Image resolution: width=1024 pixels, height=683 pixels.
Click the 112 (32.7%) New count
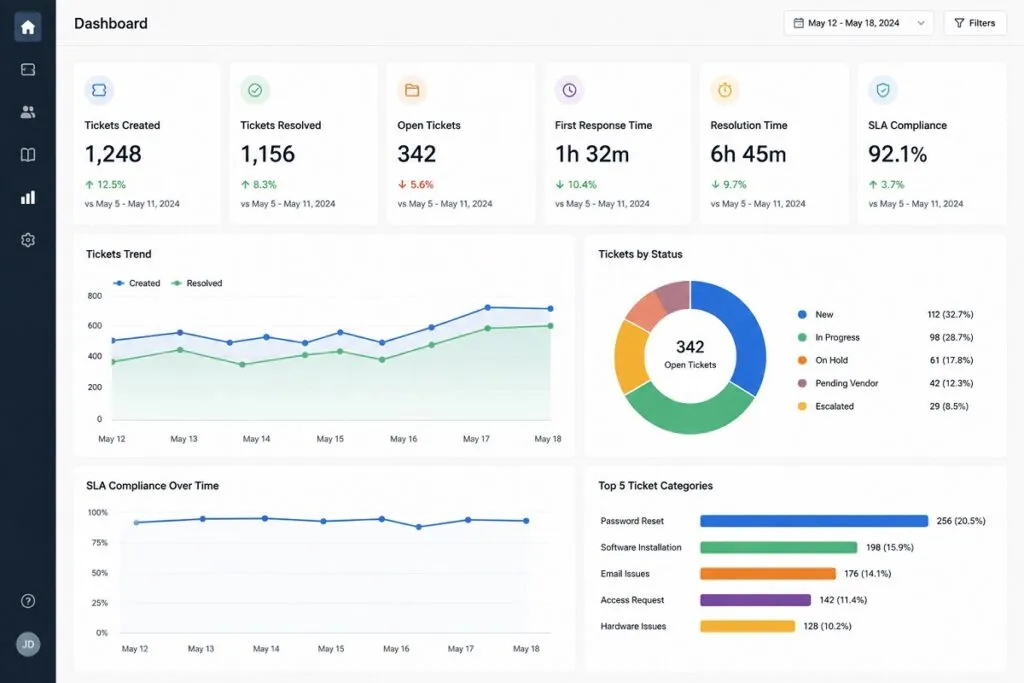coord(950,315)
